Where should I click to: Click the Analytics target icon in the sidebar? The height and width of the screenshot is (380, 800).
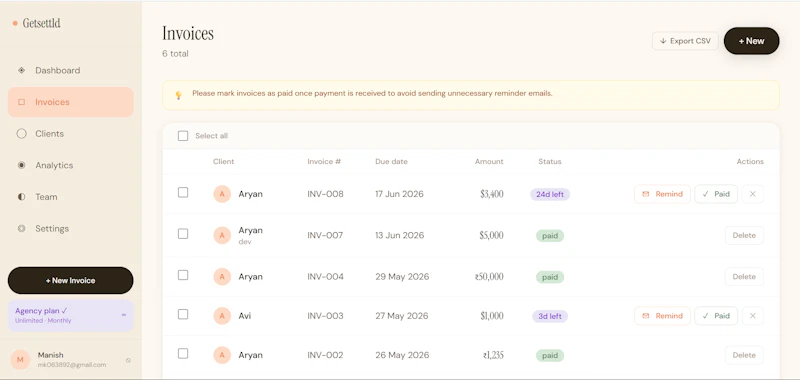click(21, 165)
